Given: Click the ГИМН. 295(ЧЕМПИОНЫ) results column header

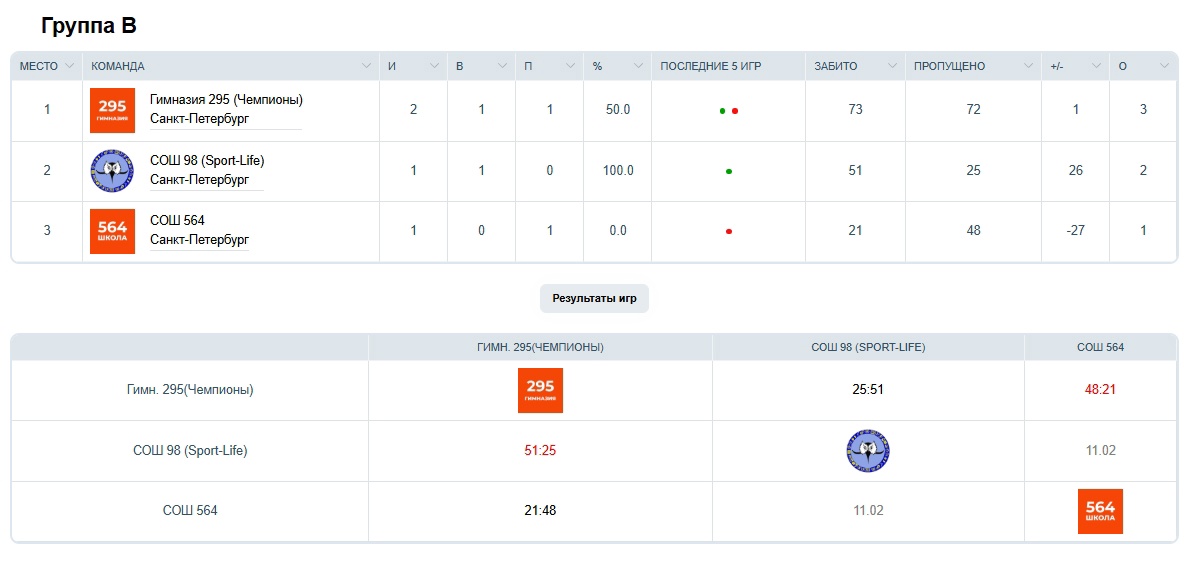Looking at the screenshot, I should [540, 347].
